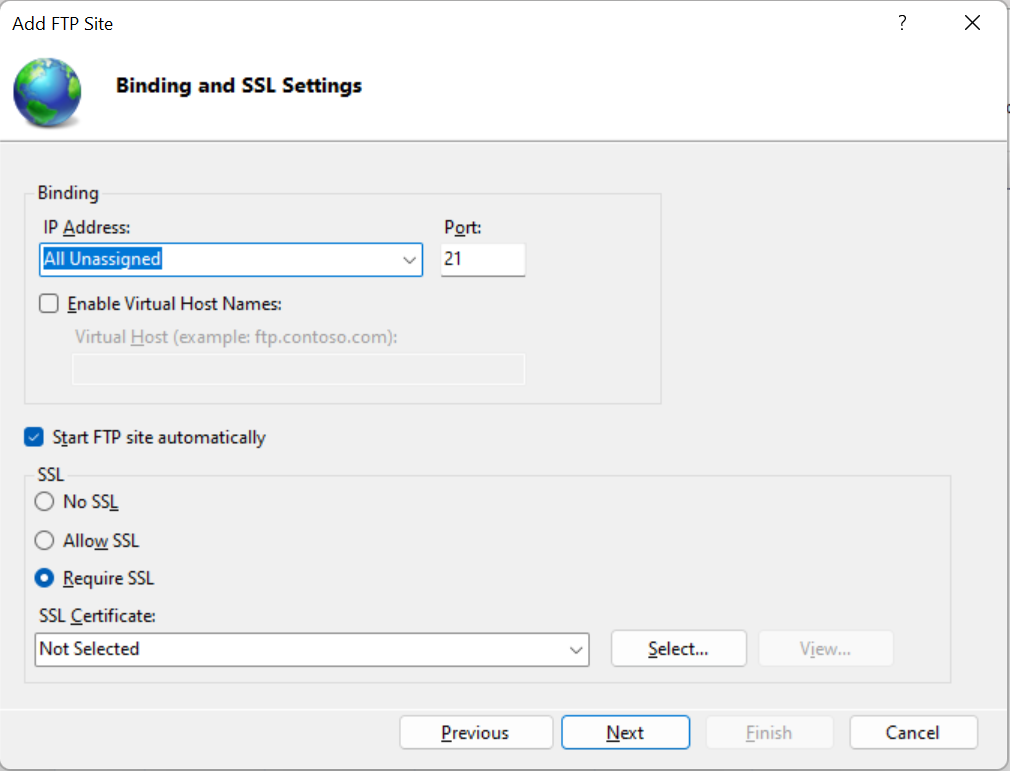Select the Require SSL radio option
The image size is (1010, 771).
point(45,578)
